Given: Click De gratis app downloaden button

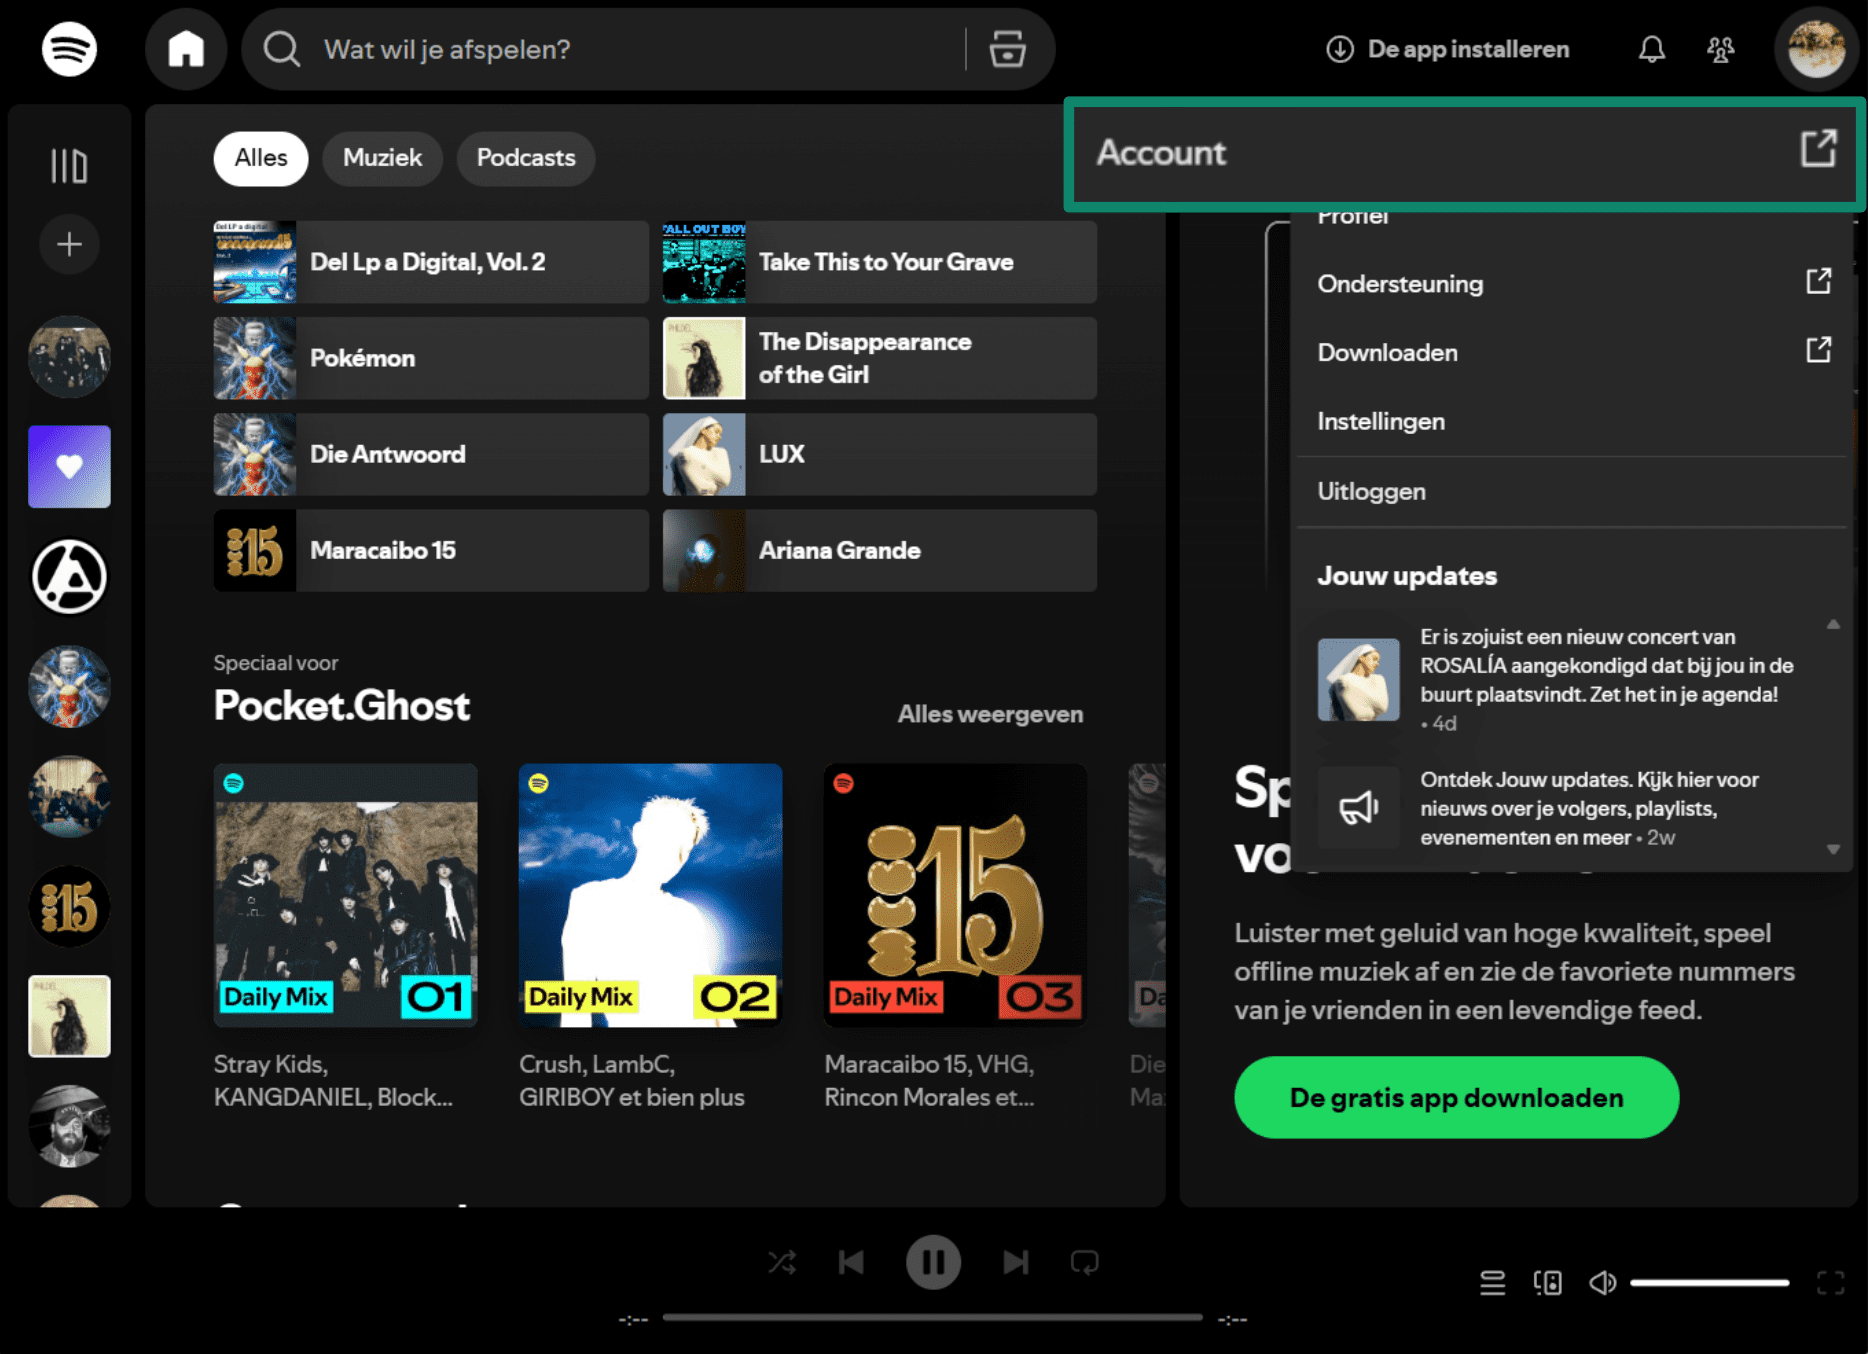Looking at the screenshot, I should click(1456, 1097).
